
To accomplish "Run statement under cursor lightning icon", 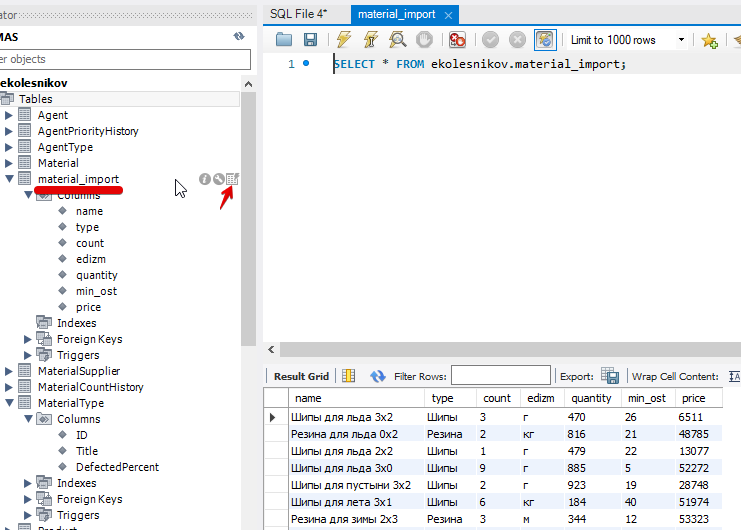I will 371,40.
